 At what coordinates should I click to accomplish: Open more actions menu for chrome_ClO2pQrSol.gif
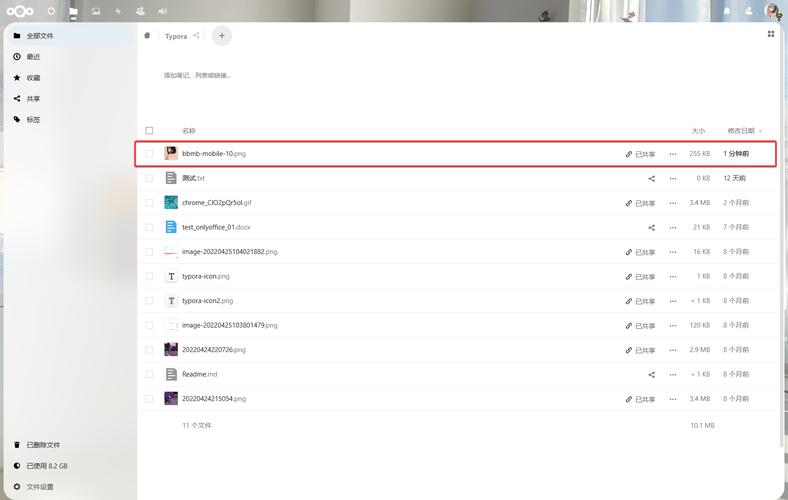(x=673, y=203)
